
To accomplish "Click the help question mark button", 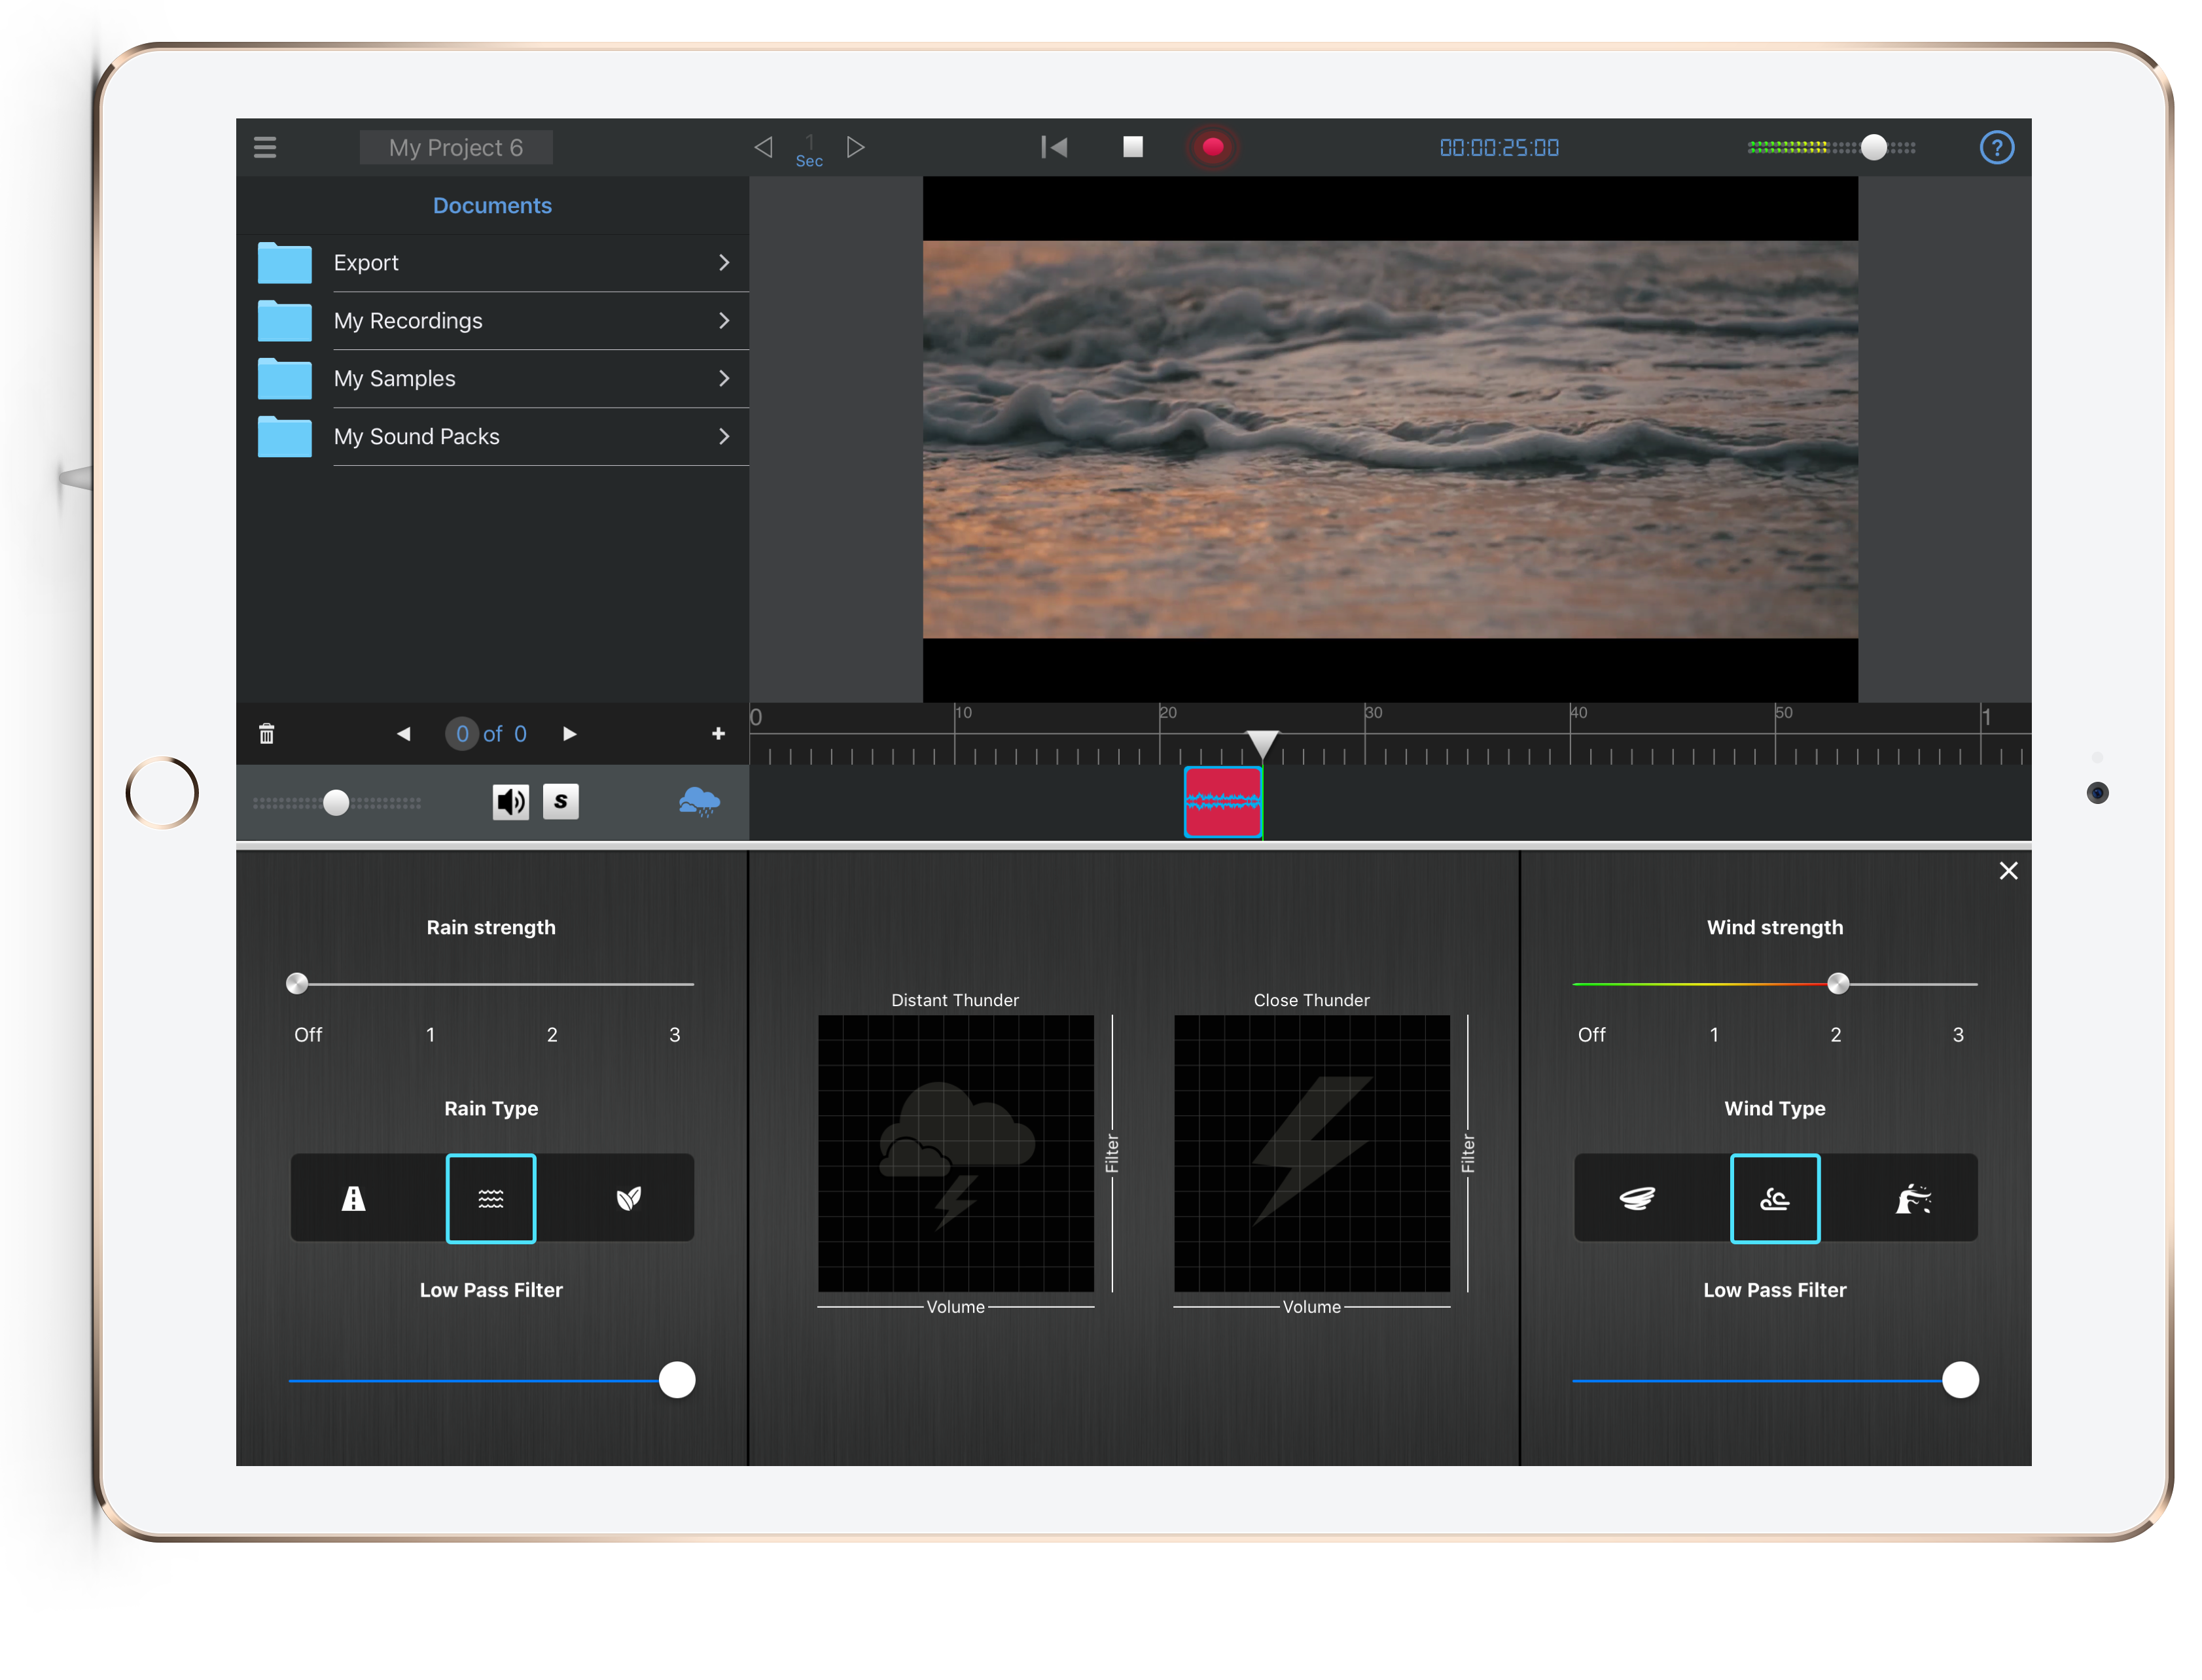I will [1996, 146].
